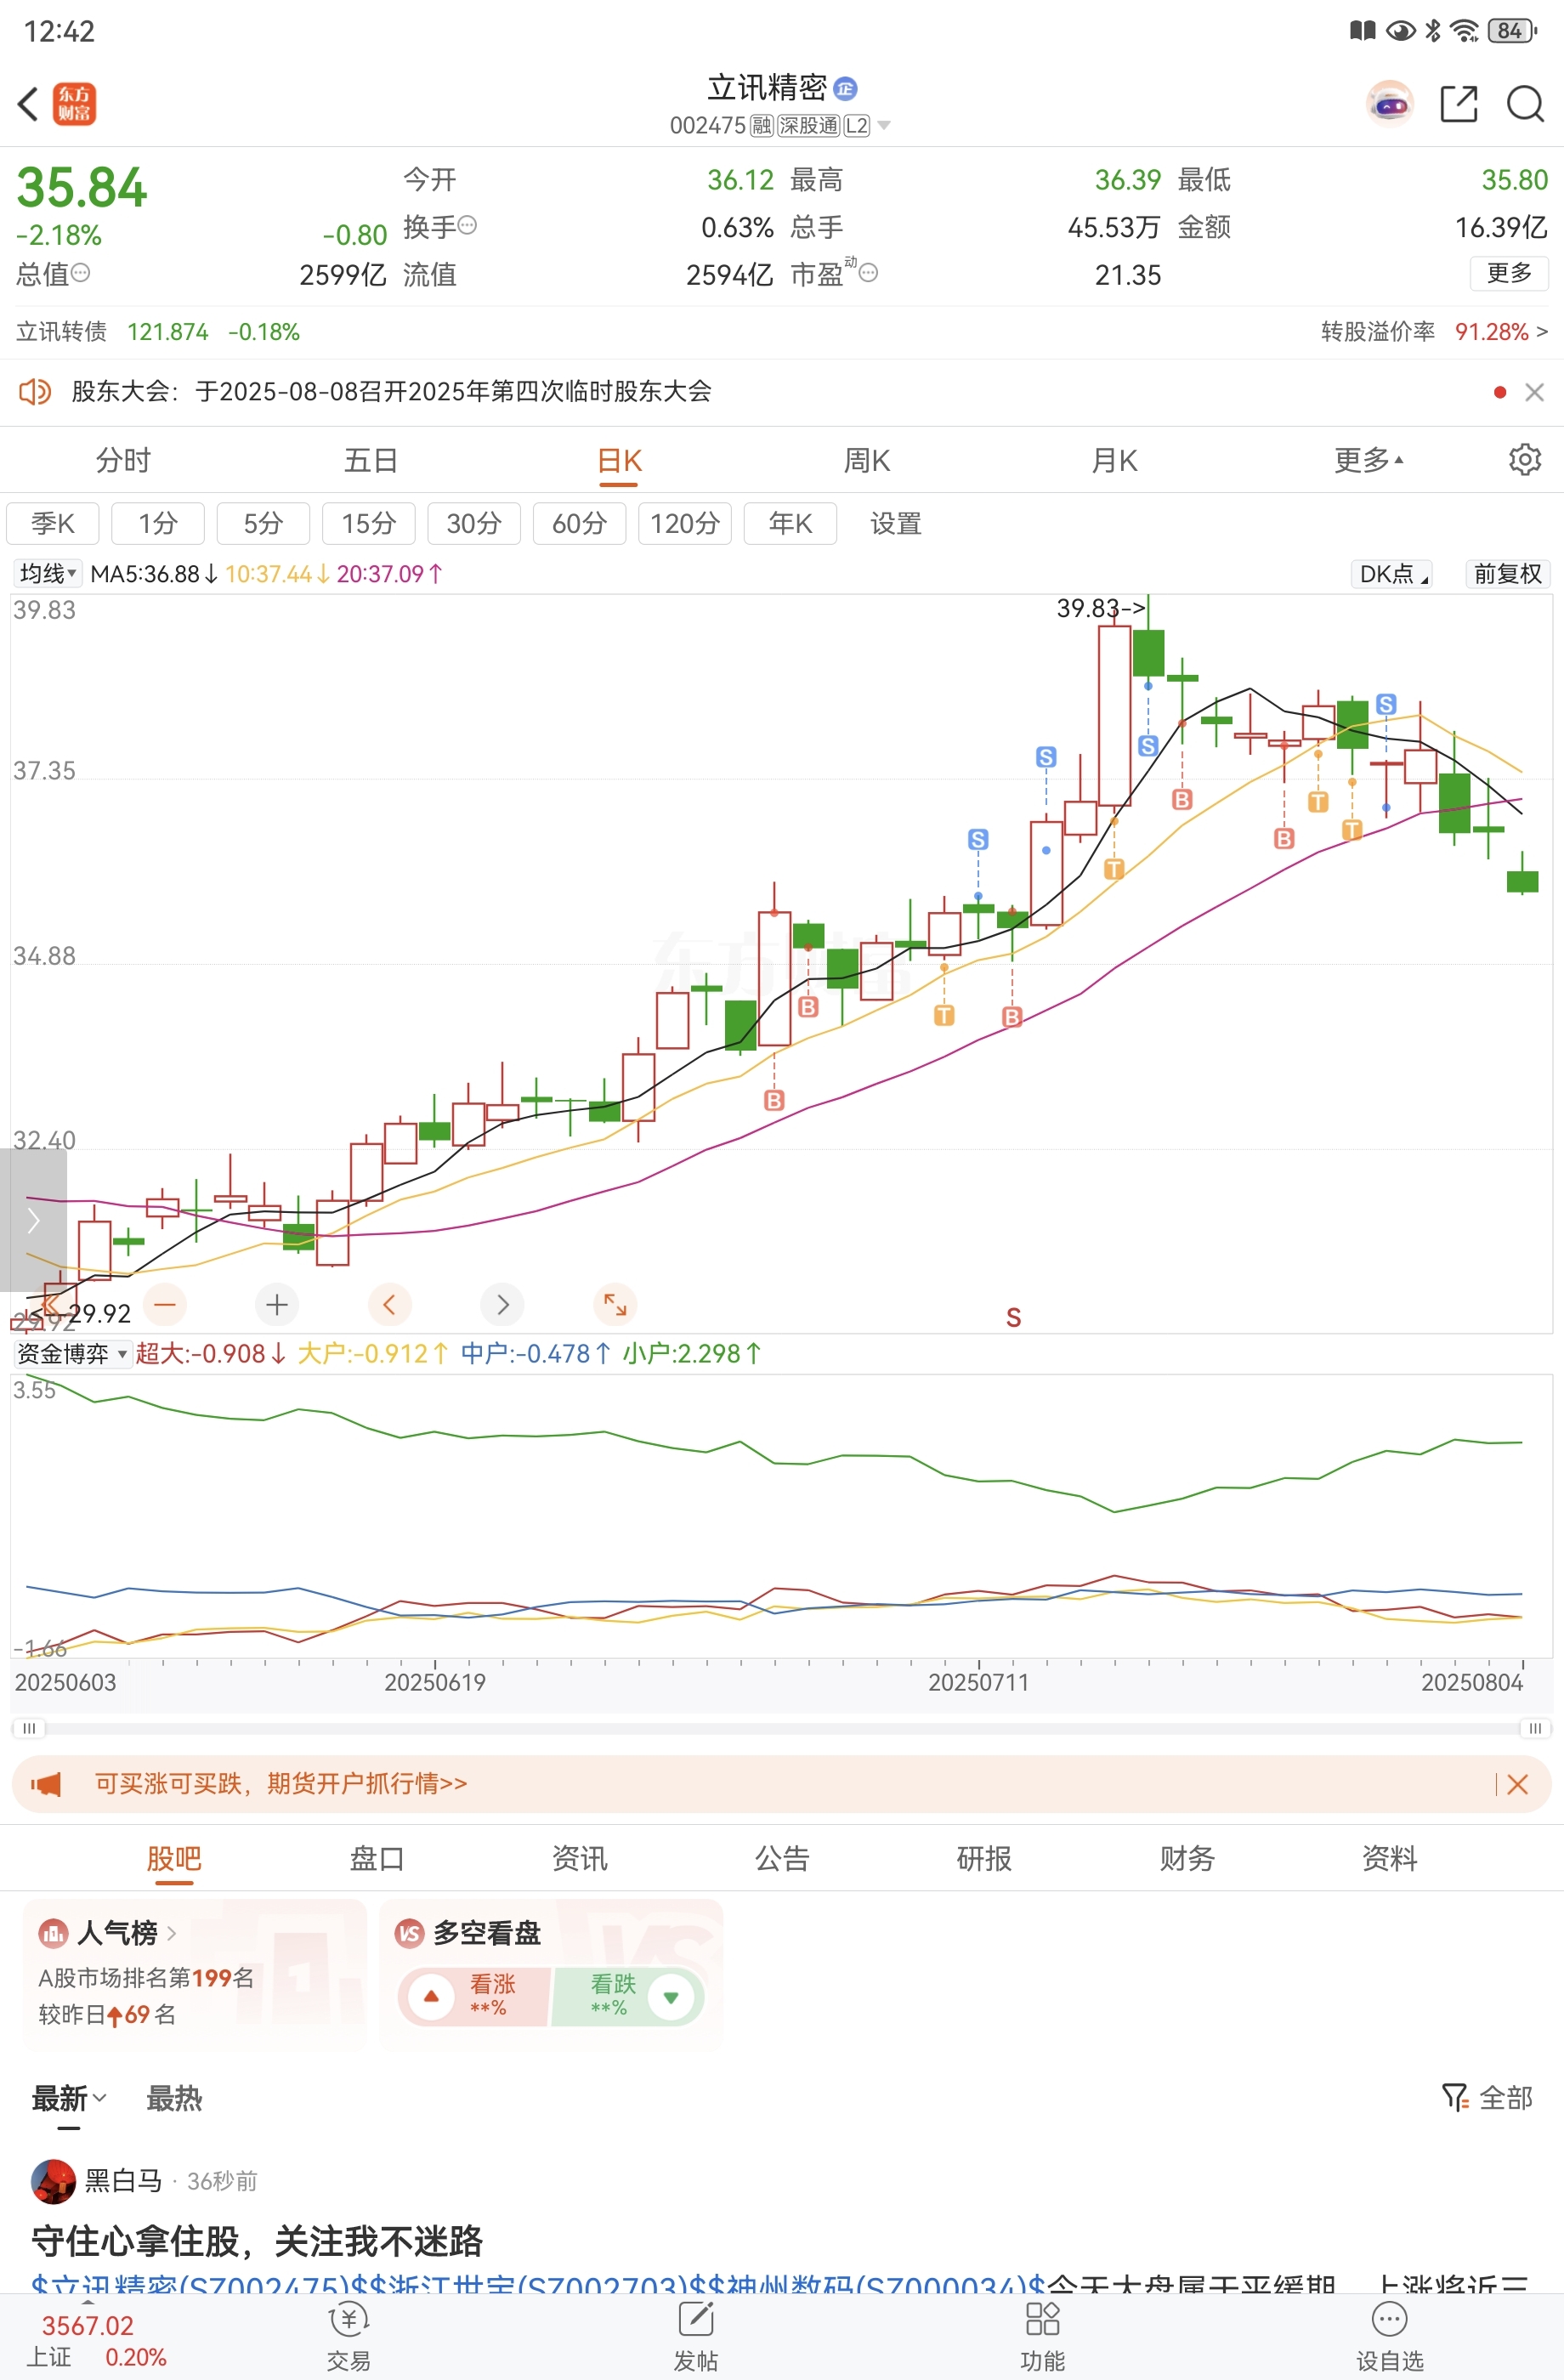
Task: Switch to 五日 chart tab
Action: 371,460
